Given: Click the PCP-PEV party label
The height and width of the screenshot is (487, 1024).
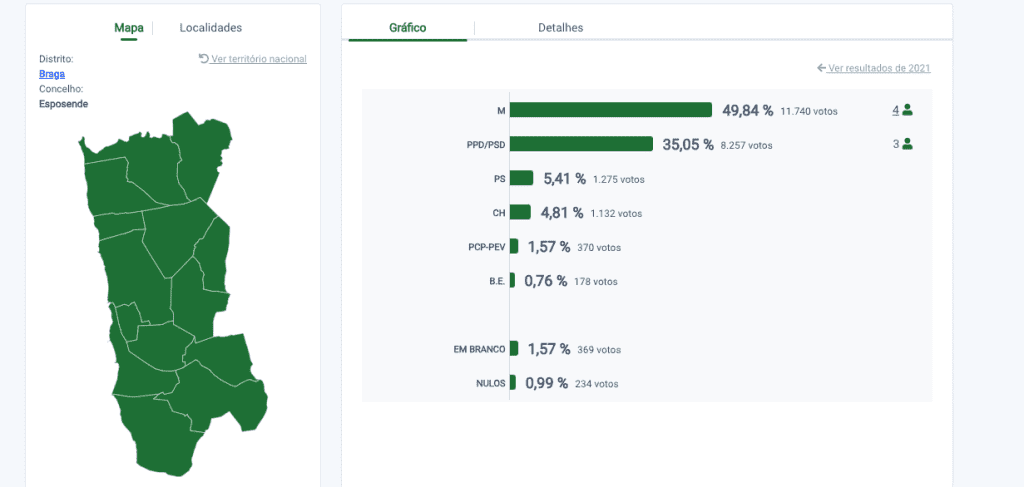Looking at the screenshot, I should 487,247.
